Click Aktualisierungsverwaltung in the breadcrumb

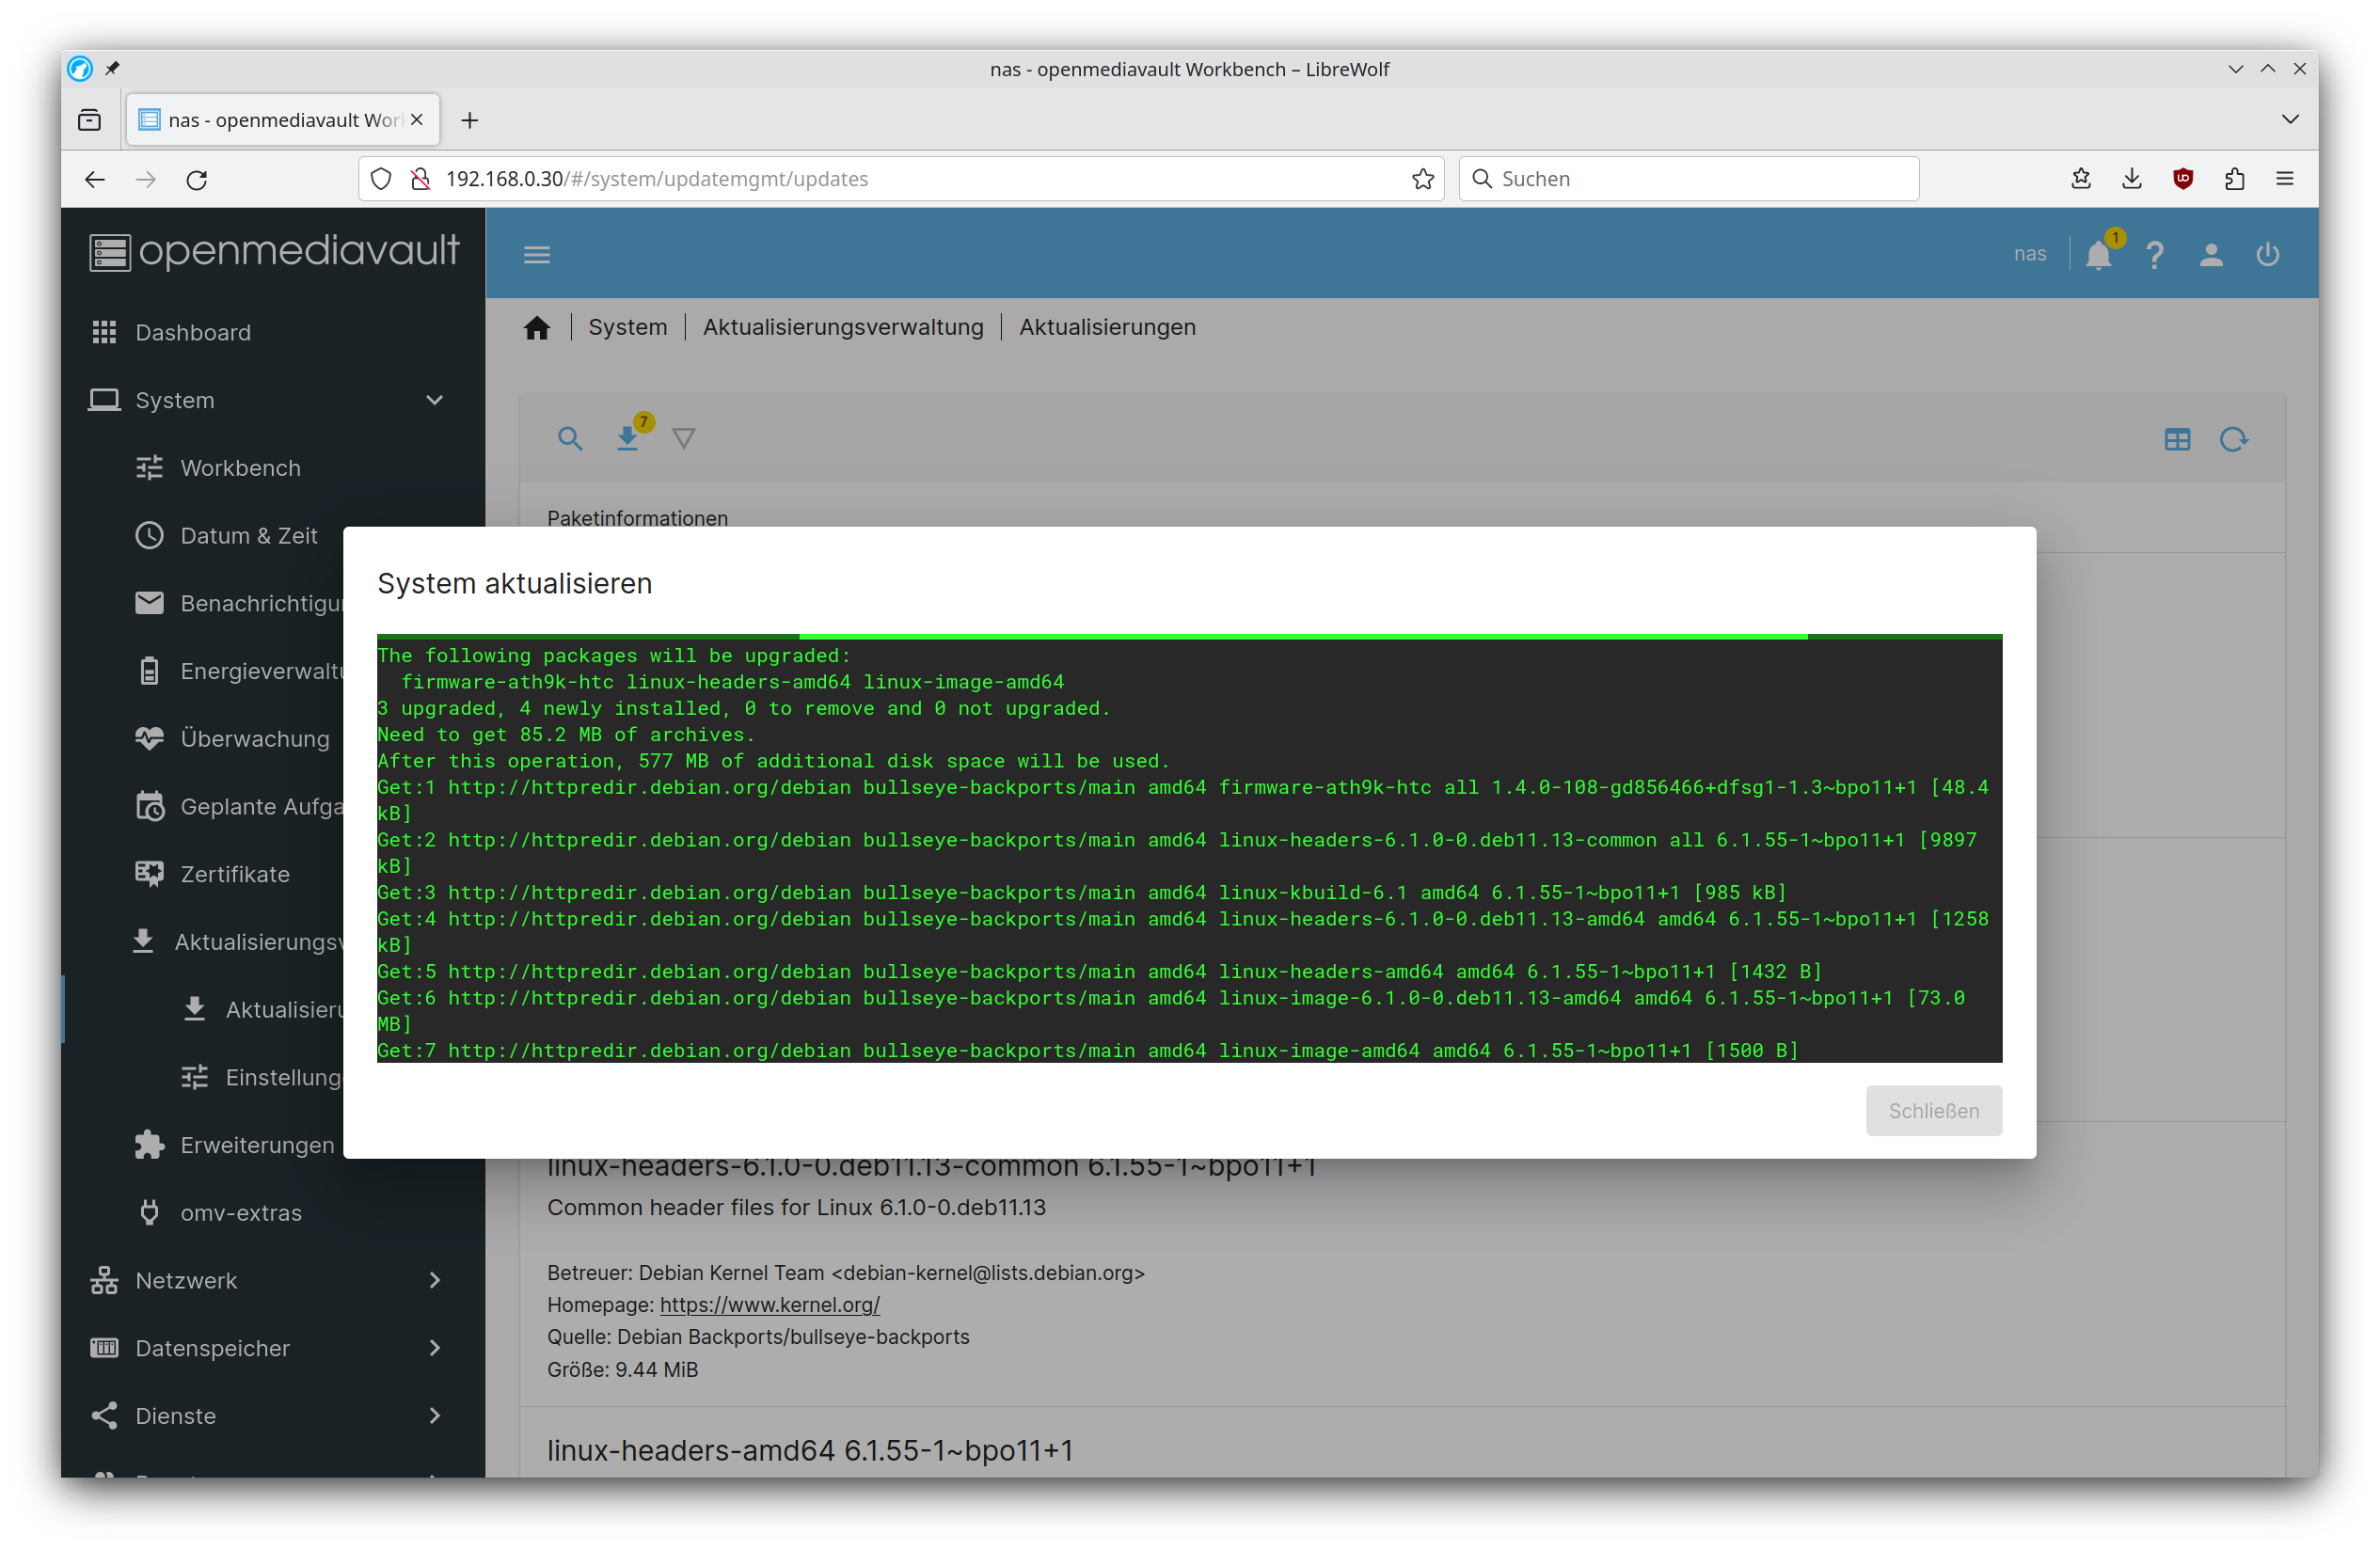pyautogui.click(x=843, y=327)
